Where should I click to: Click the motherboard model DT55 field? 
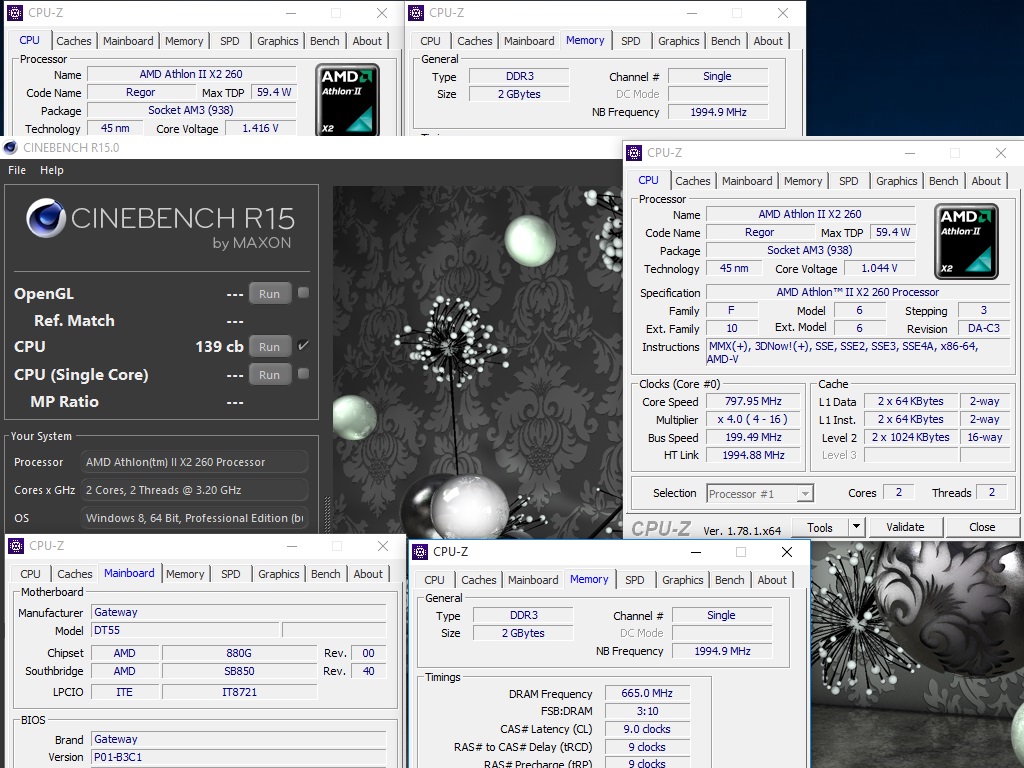click(185, 630)
